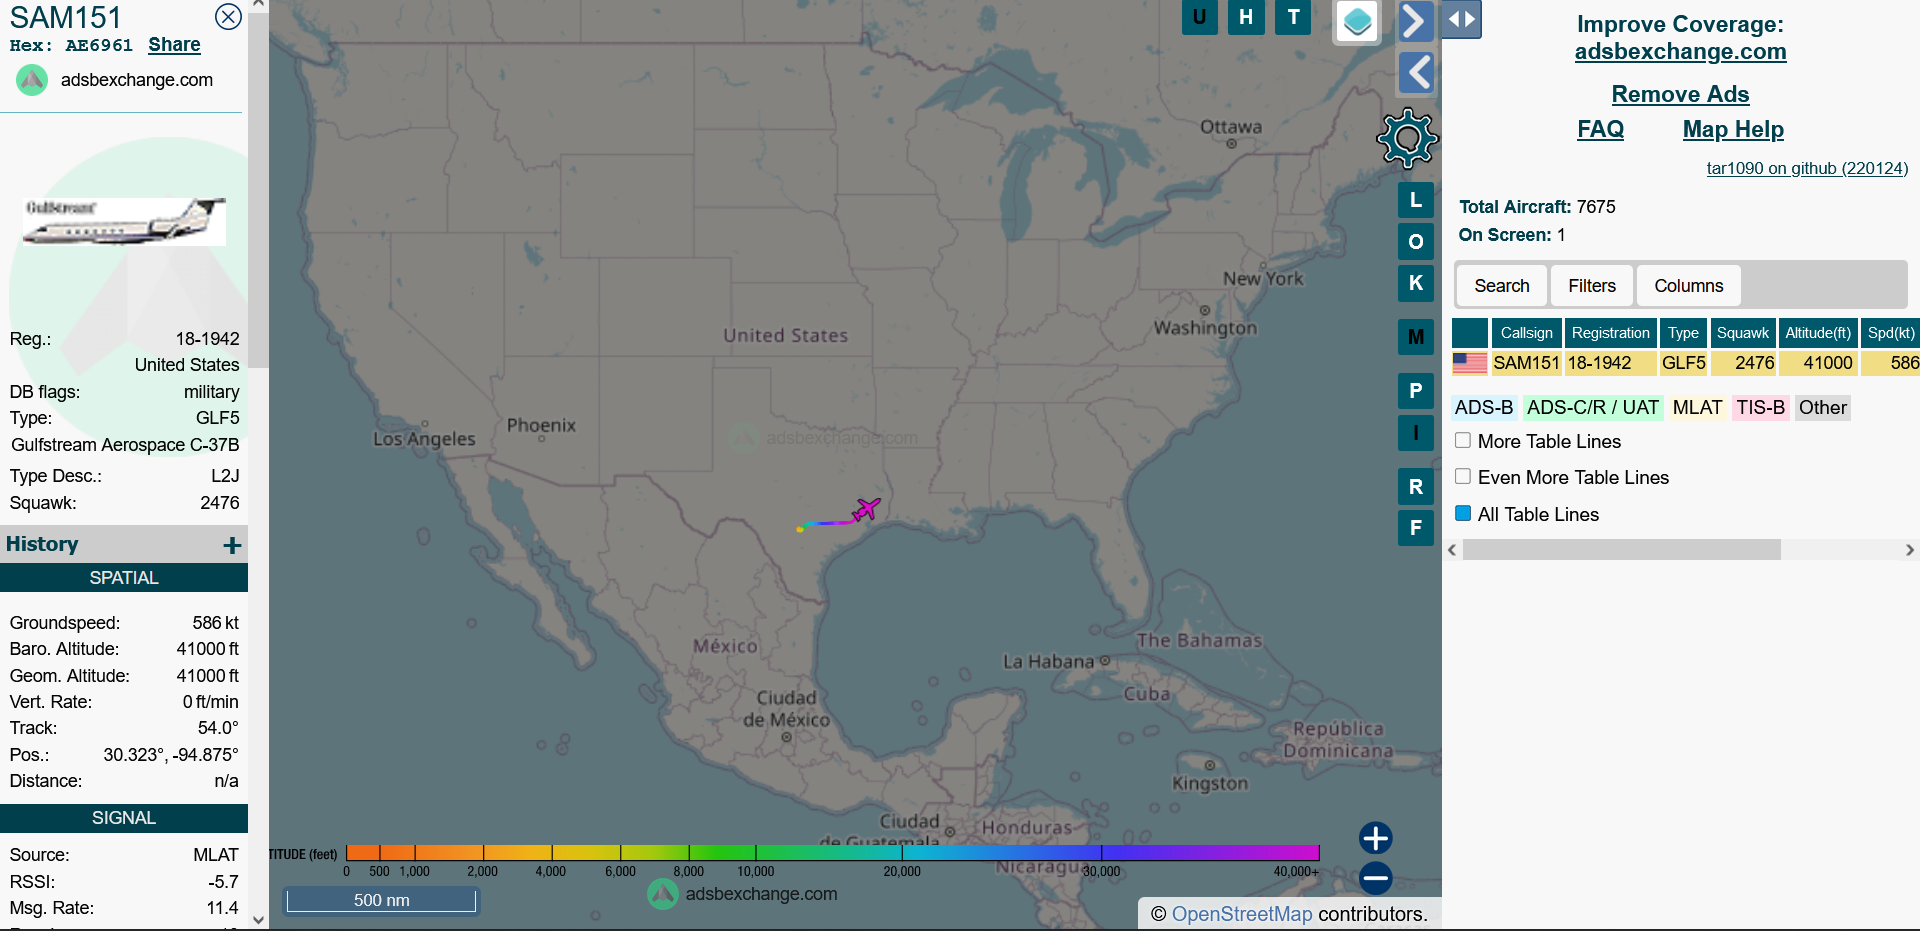Click the Hex AE6961 text

coord(71,46)
